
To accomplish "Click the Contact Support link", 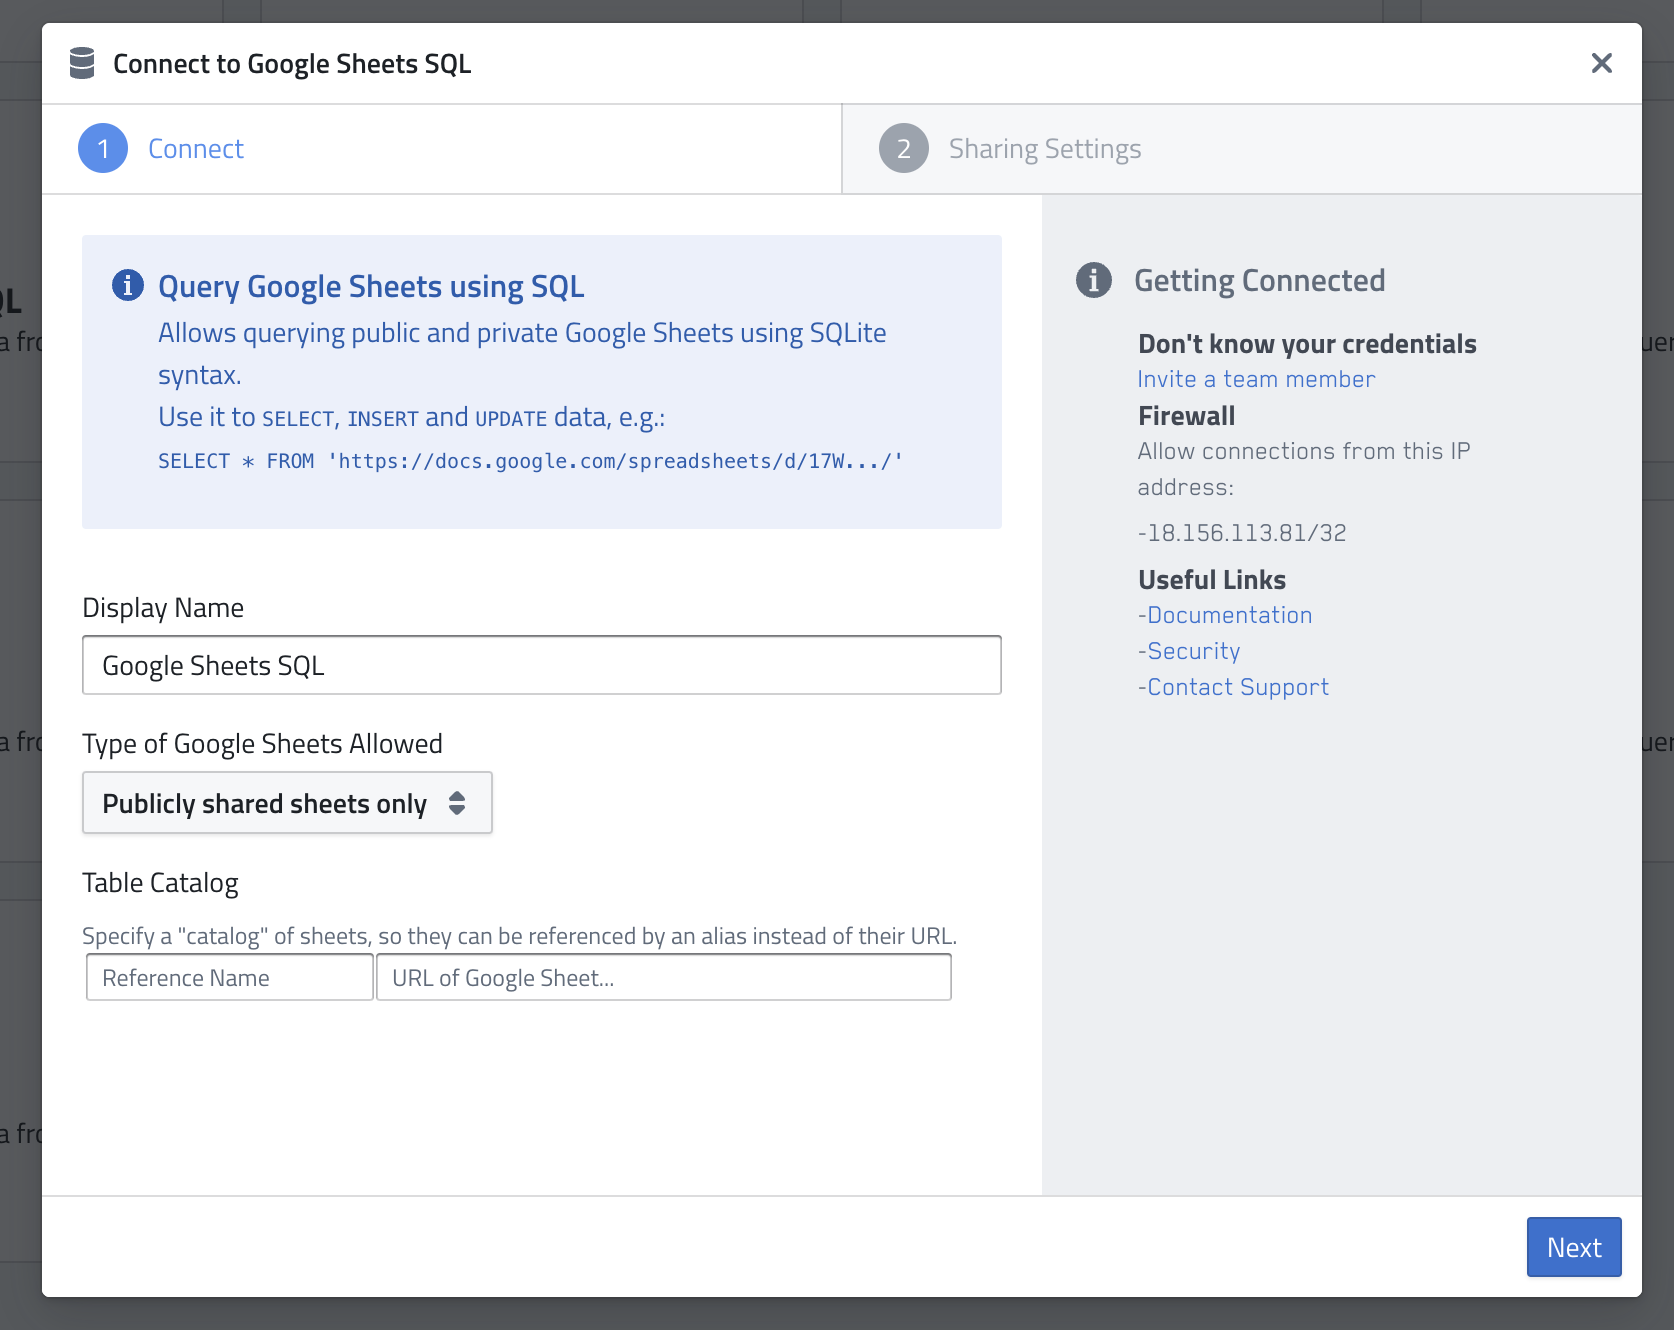I will coord(1237,687).
